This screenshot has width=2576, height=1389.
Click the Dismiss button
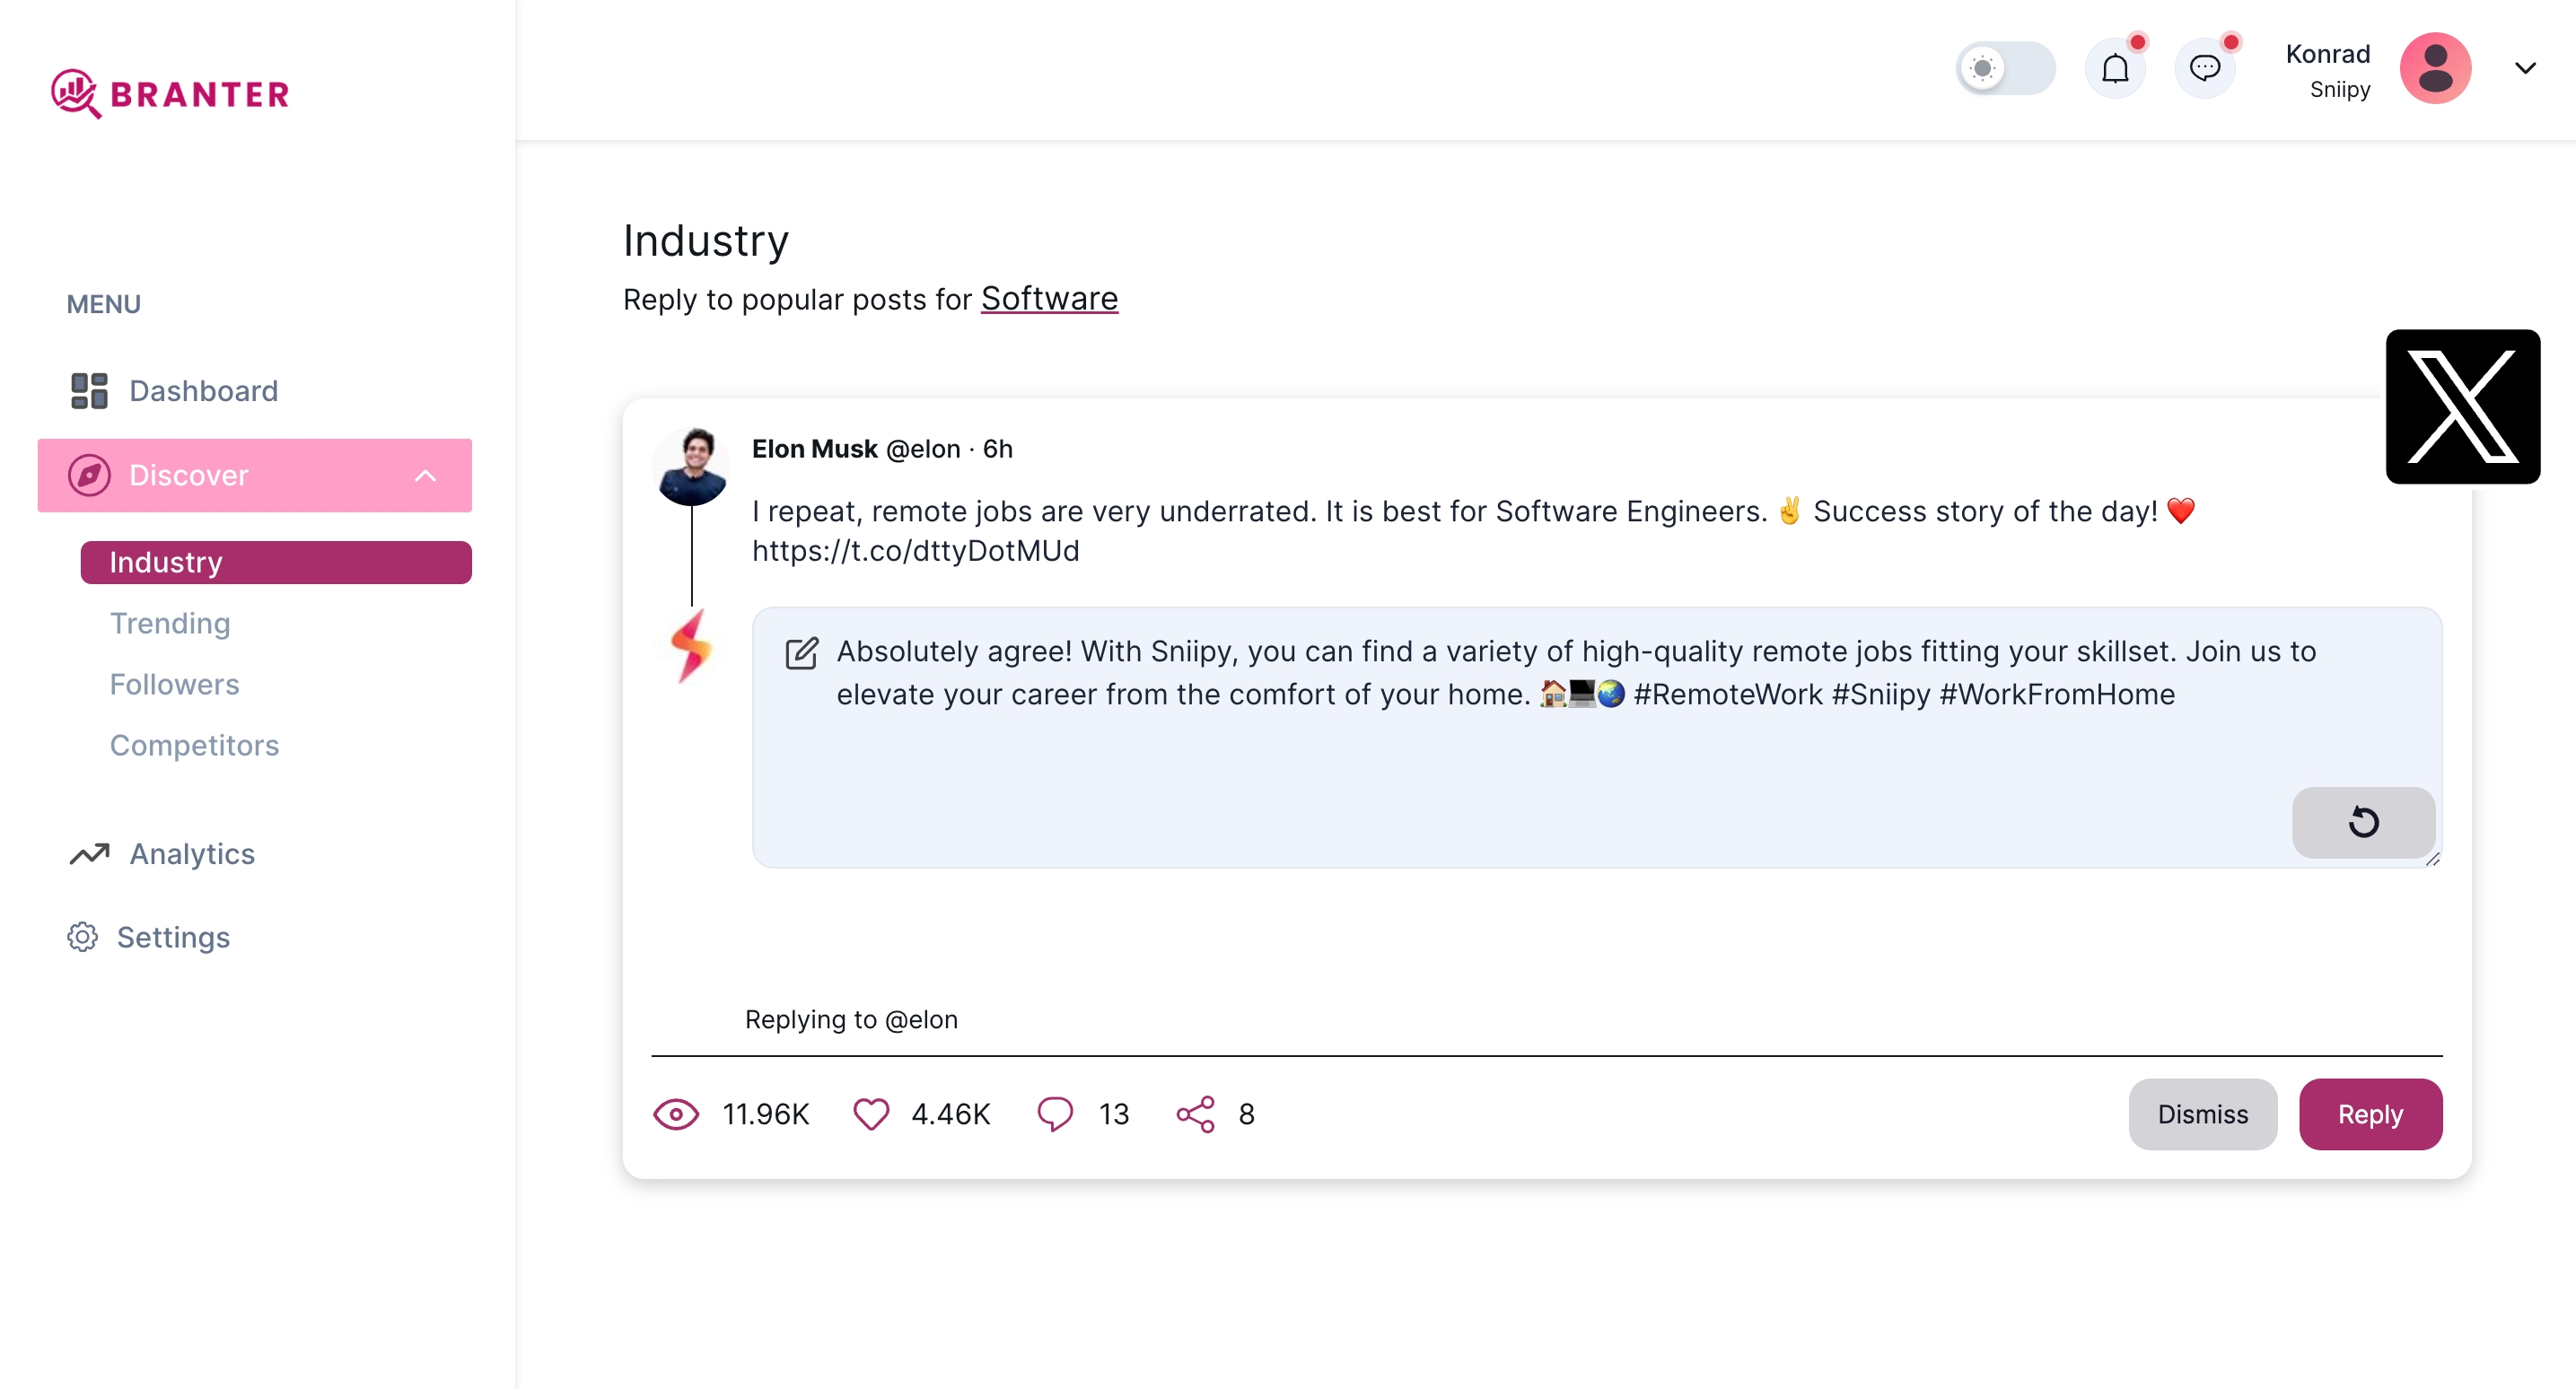[2202, 1114]
